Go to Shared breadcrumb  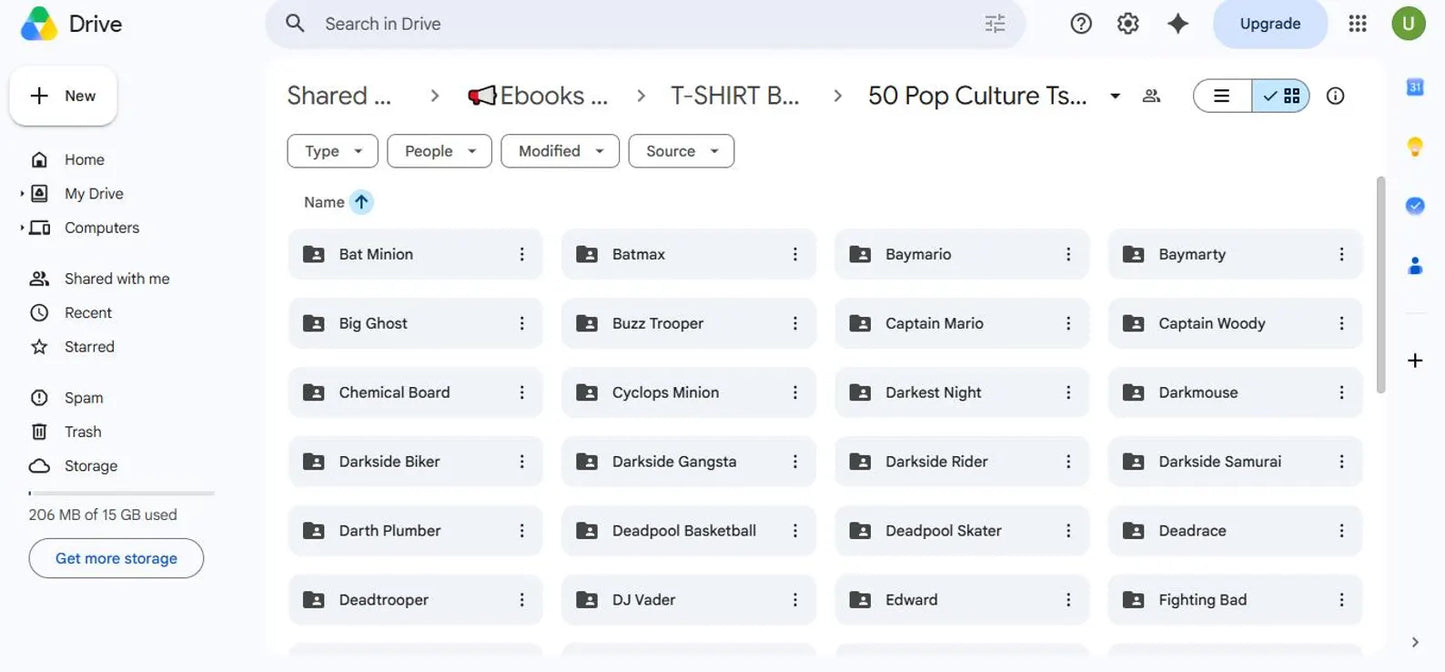pos(339,96)
